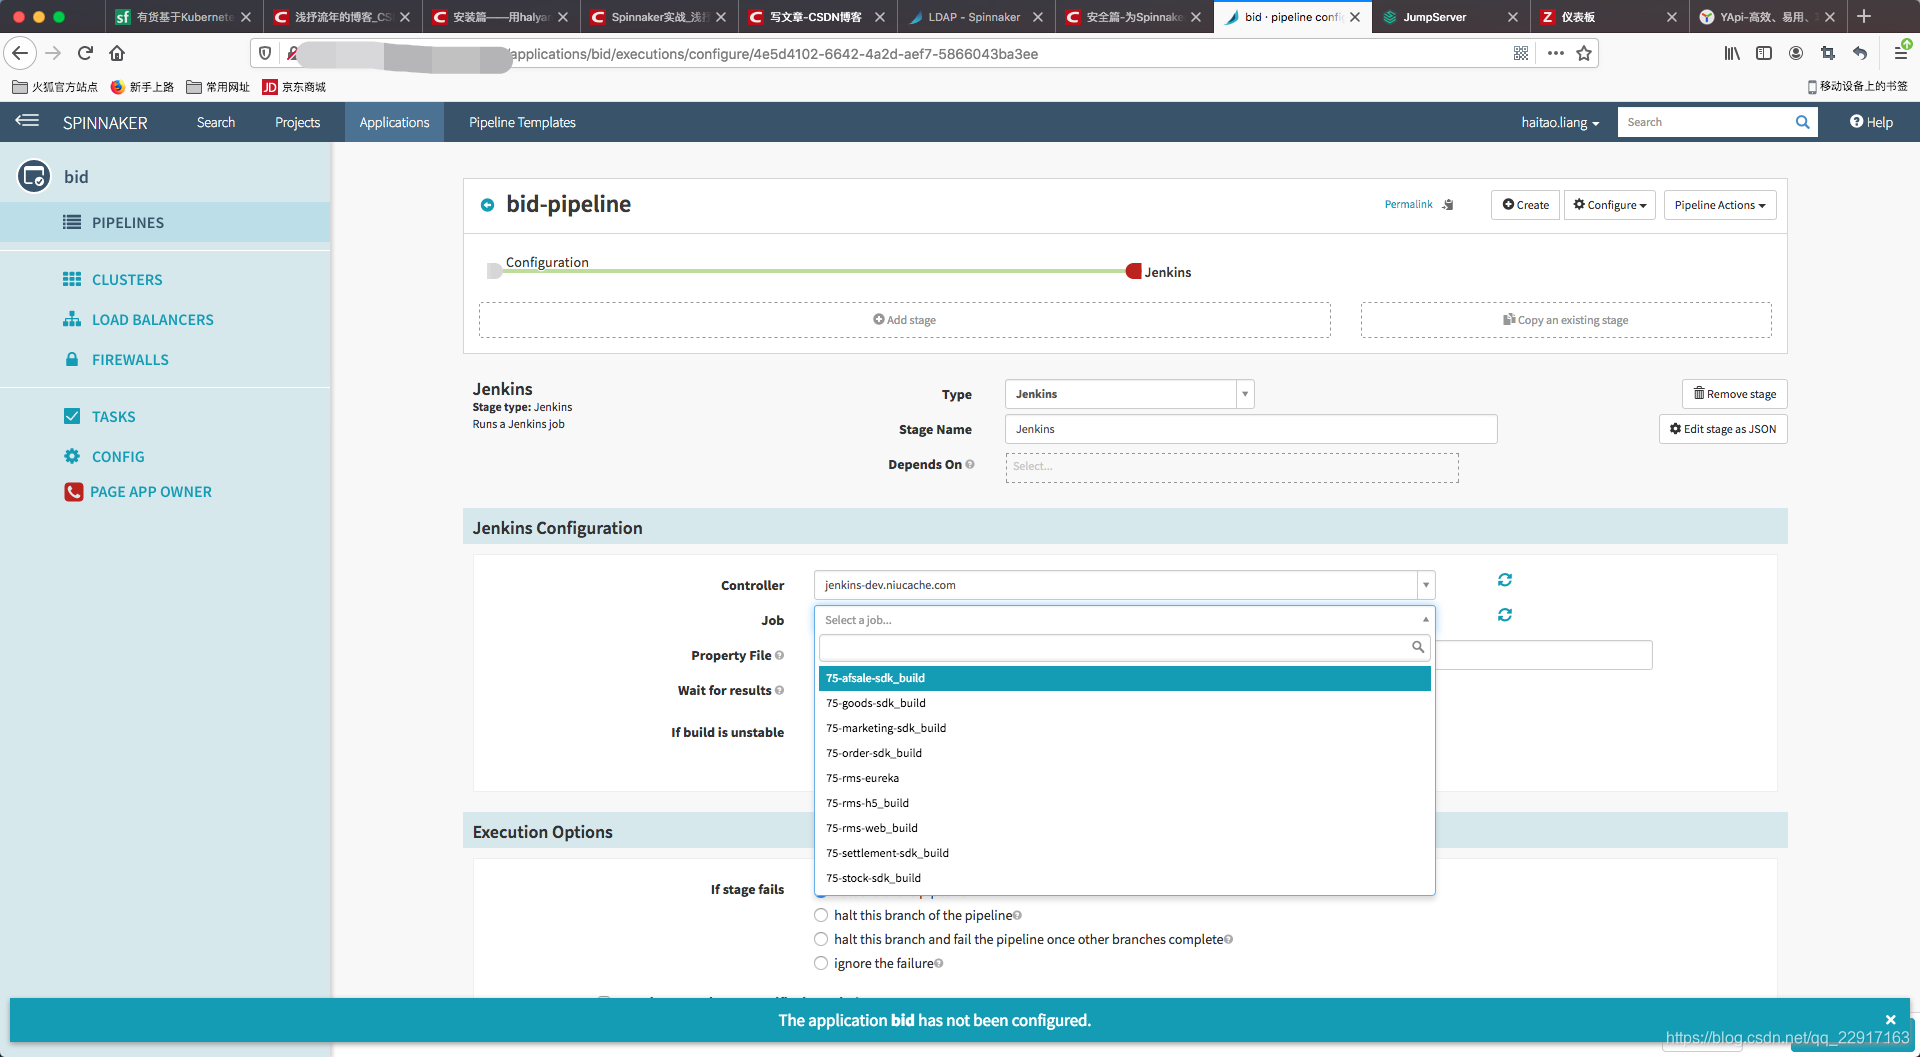The width and height of the screenshot is (1920, 1057).
Task: Refresh the Jenkins job list
Action: click(x=1504, y=615)
